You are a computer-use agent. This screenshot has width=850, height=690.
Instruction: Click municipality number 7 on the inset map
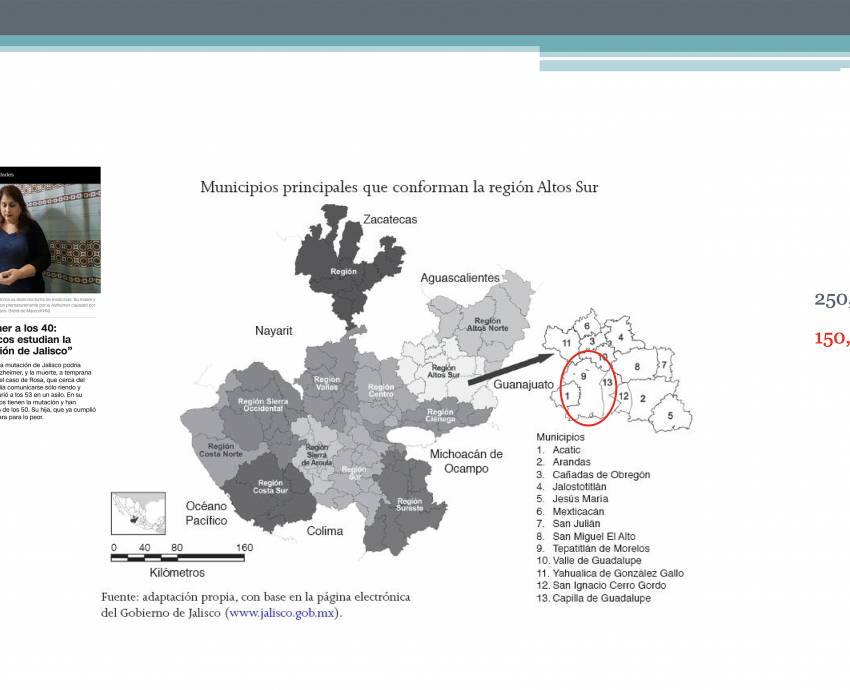point(664,365)
